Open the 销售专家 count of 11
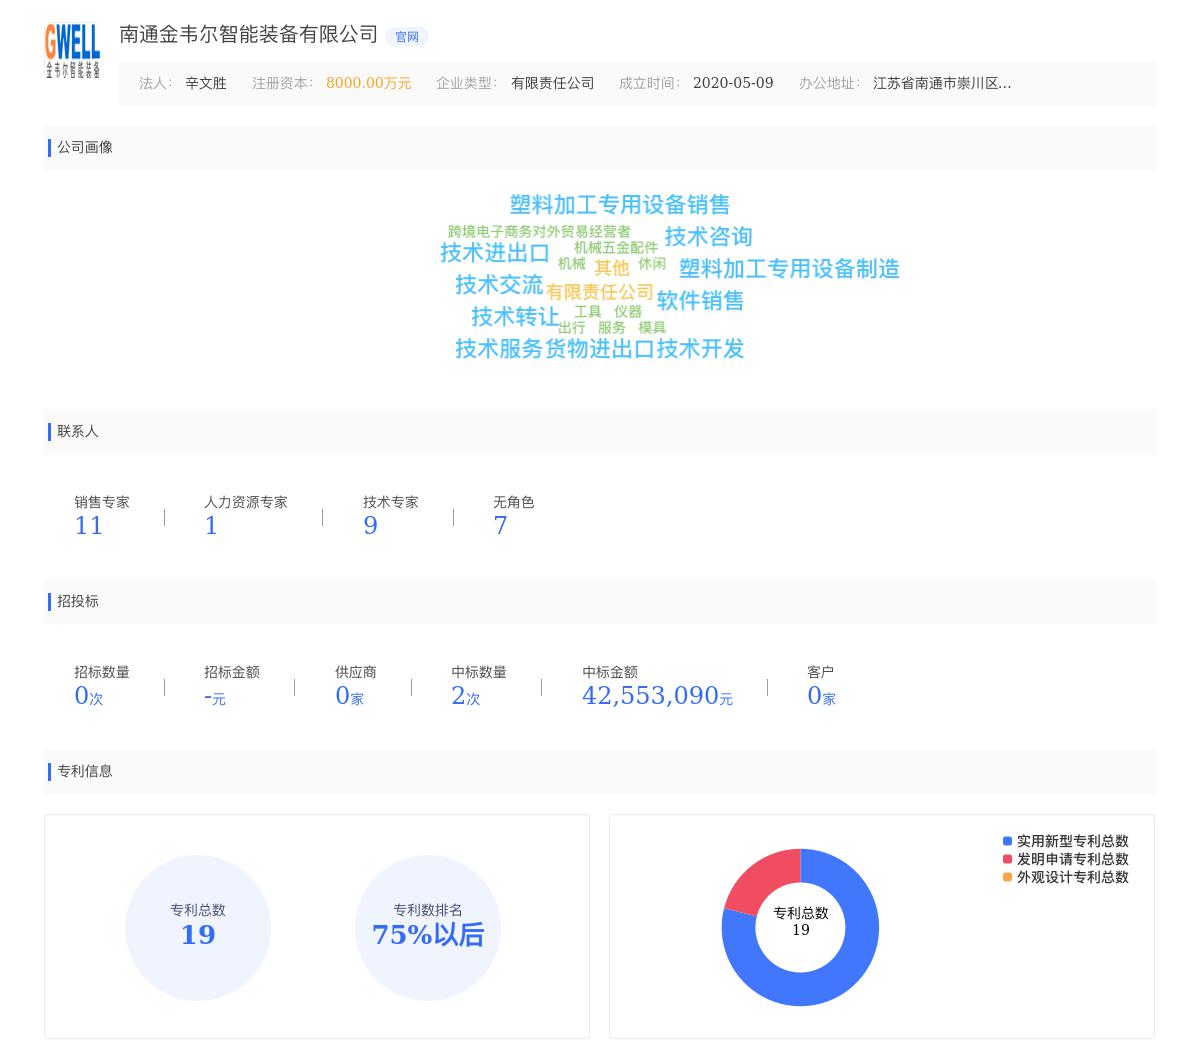 (x=88, y=526)
